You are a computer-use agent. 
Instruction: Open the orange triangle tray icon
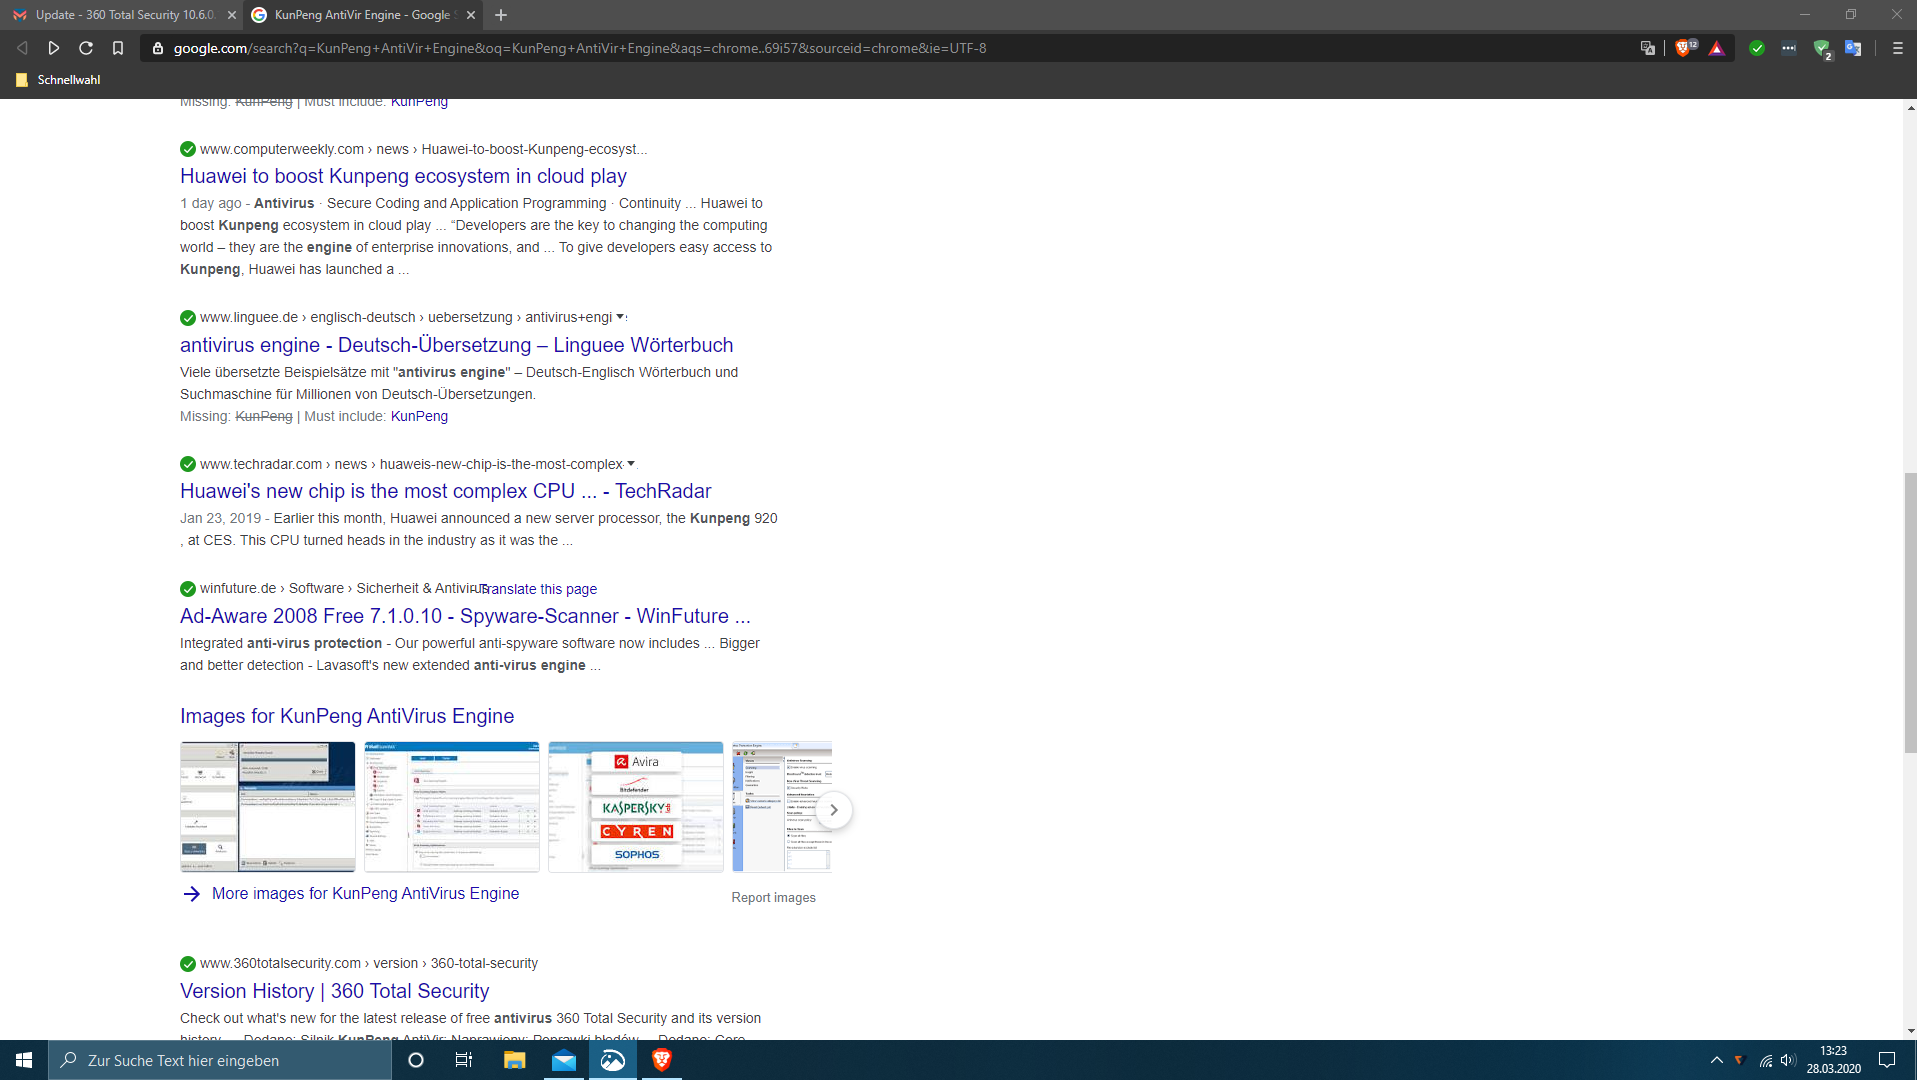(1740, 1060)
